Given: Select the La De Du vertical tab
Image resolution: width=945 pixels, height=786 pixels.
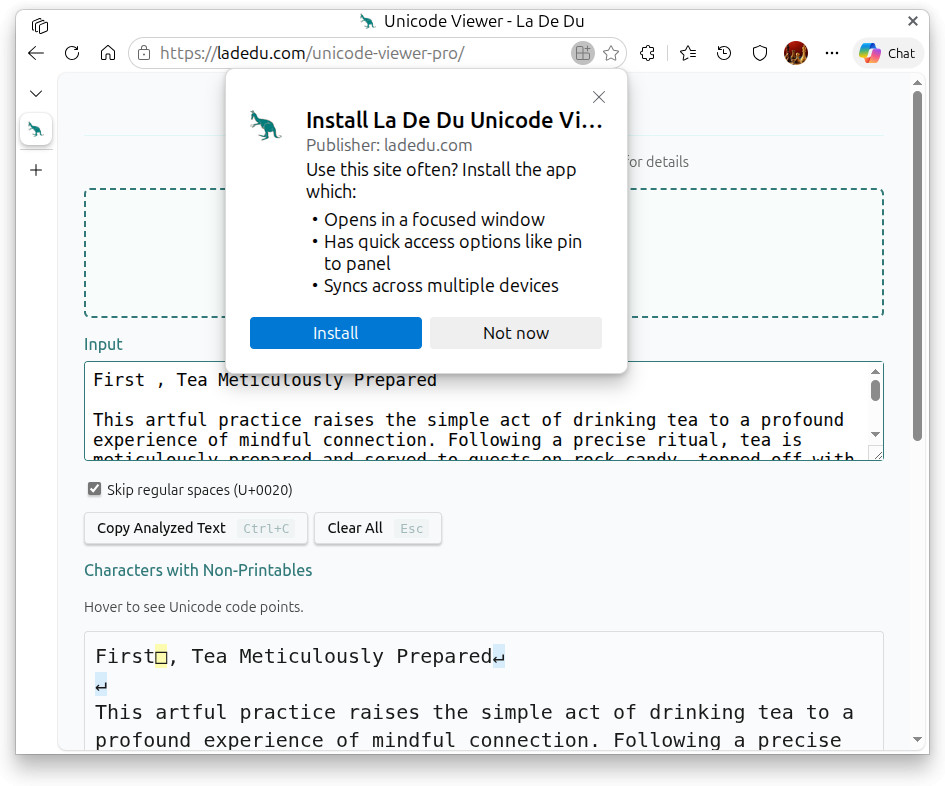Looking at the screenshot, I should click(36, 129).
